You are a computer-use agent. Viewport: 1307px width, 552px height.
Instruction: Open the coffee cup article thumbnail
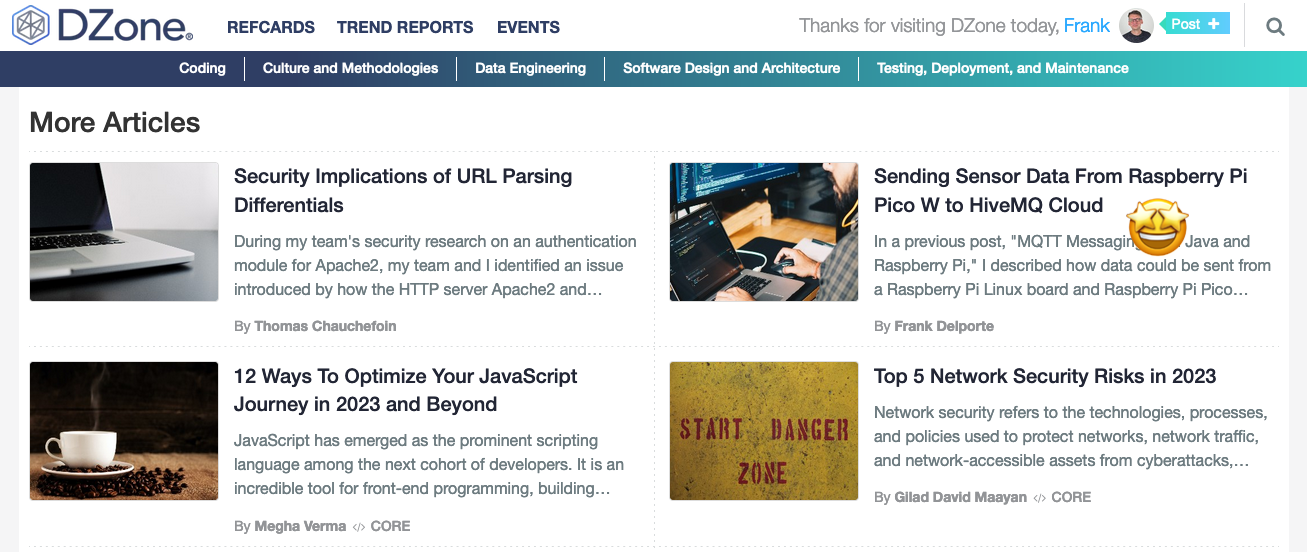124,431
